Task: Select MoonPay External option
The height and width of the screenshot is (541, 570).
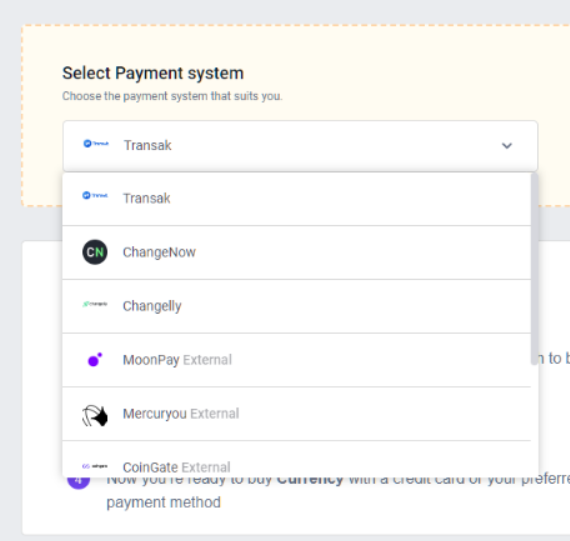Action: 297,360
